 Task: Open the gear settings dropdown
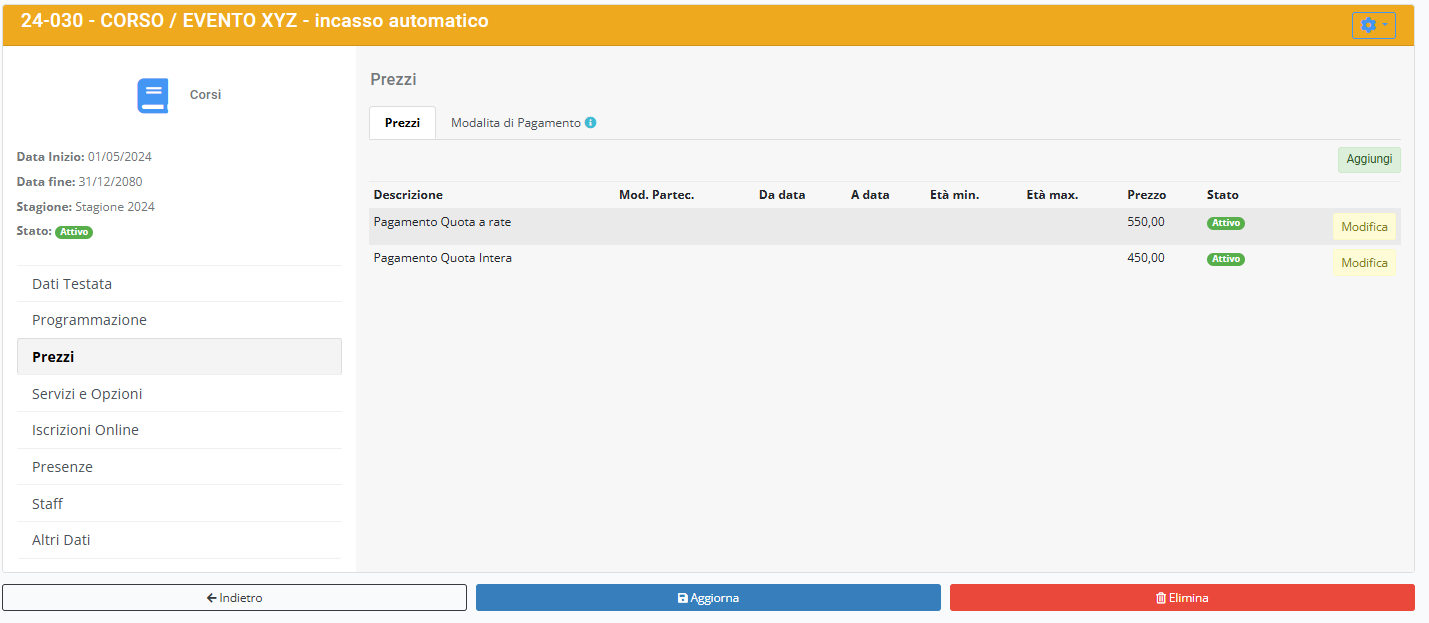pyautogui.click(x=1373, y=25)
